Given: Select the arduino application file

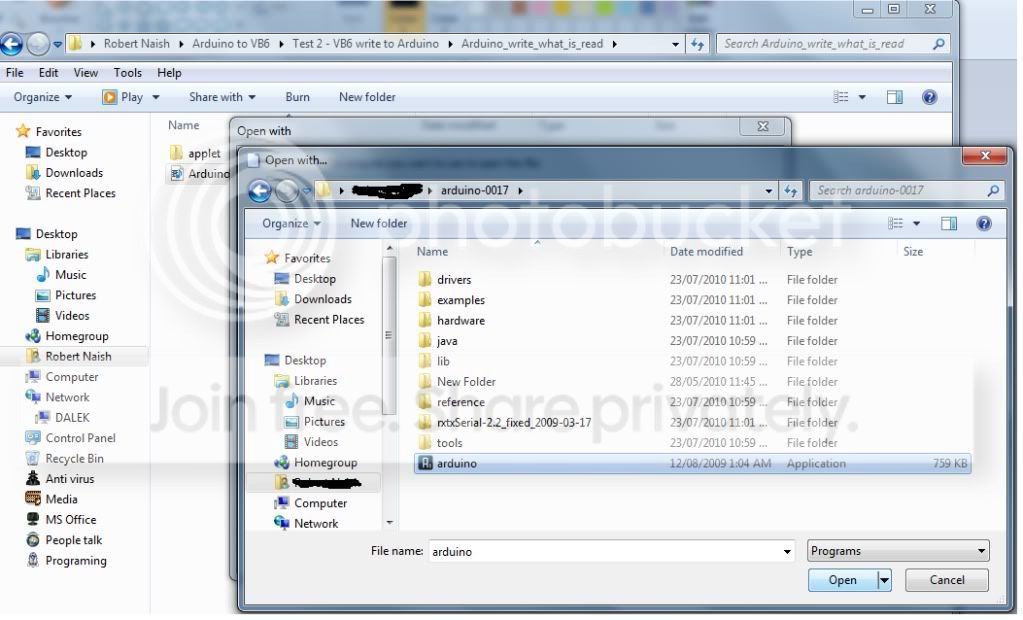Looking at the screenshot, I should [692, 463].
